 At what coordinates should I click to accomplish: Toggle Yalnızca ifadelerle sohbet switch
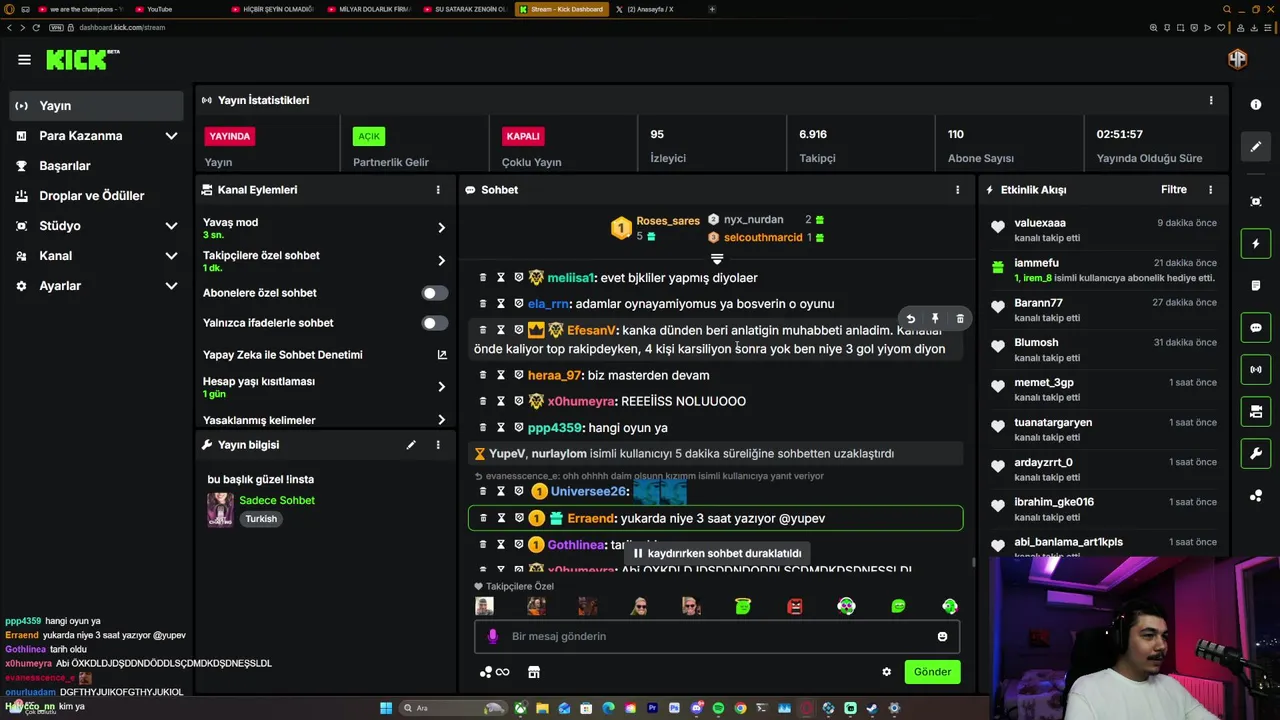point(435,323)
